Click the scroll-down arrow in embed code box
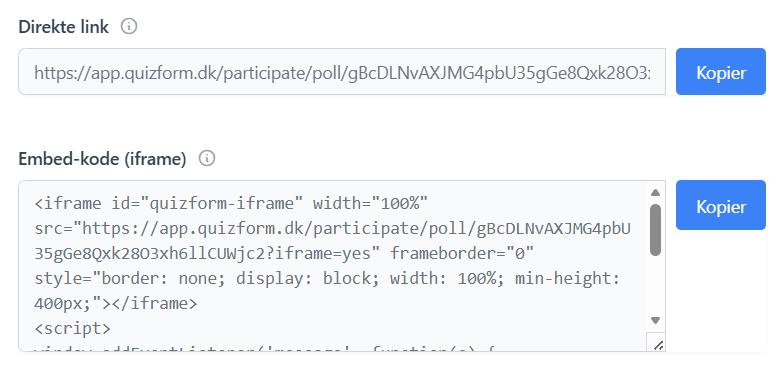783x371 pixels. 656,321
